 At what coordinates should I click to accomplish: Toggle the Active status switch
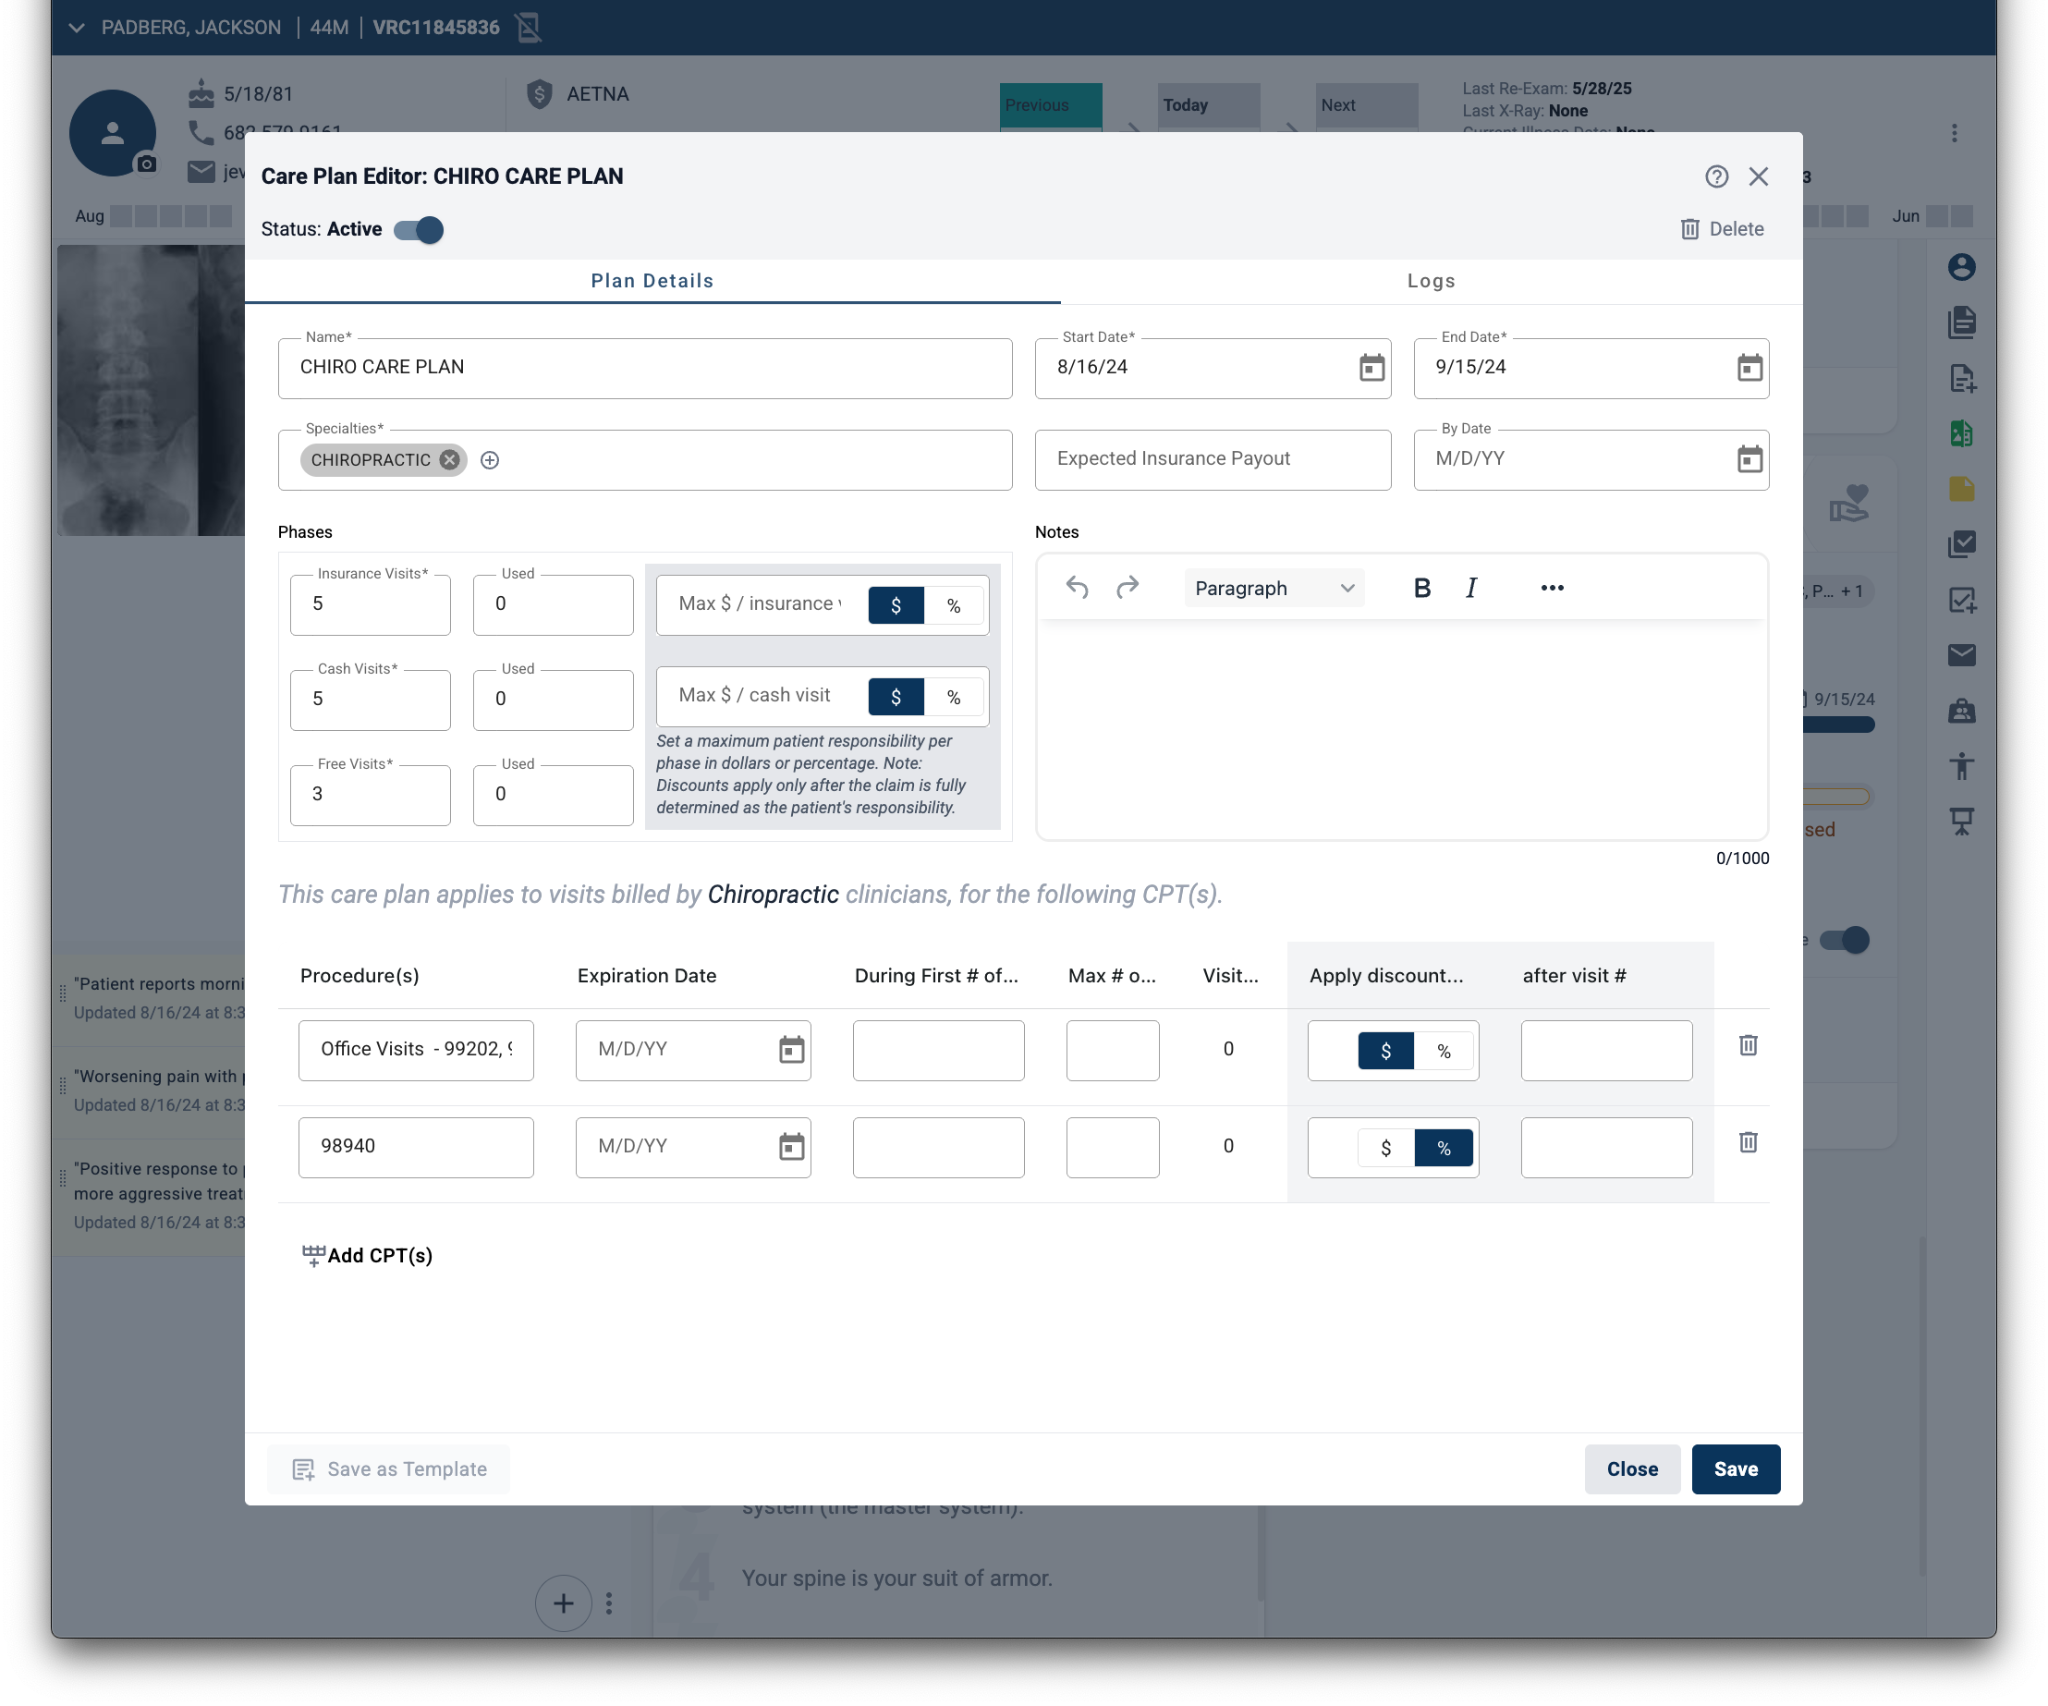pyautogui.click(x=419, y=230)
